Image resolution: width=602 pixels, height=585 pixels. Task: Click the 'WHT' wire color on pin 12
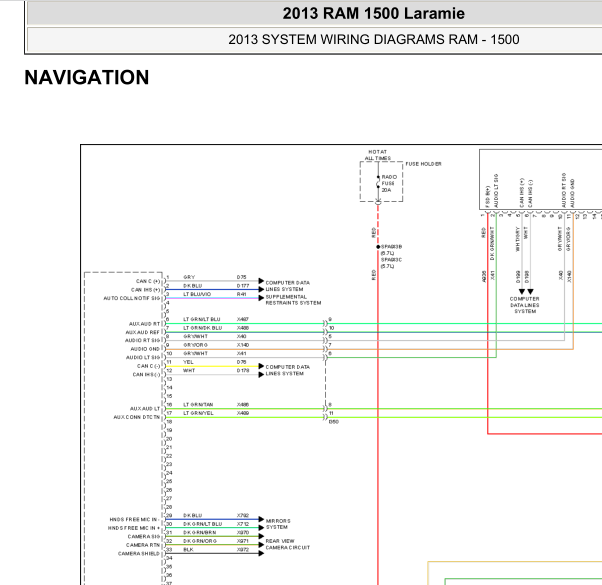click(189, 370)
